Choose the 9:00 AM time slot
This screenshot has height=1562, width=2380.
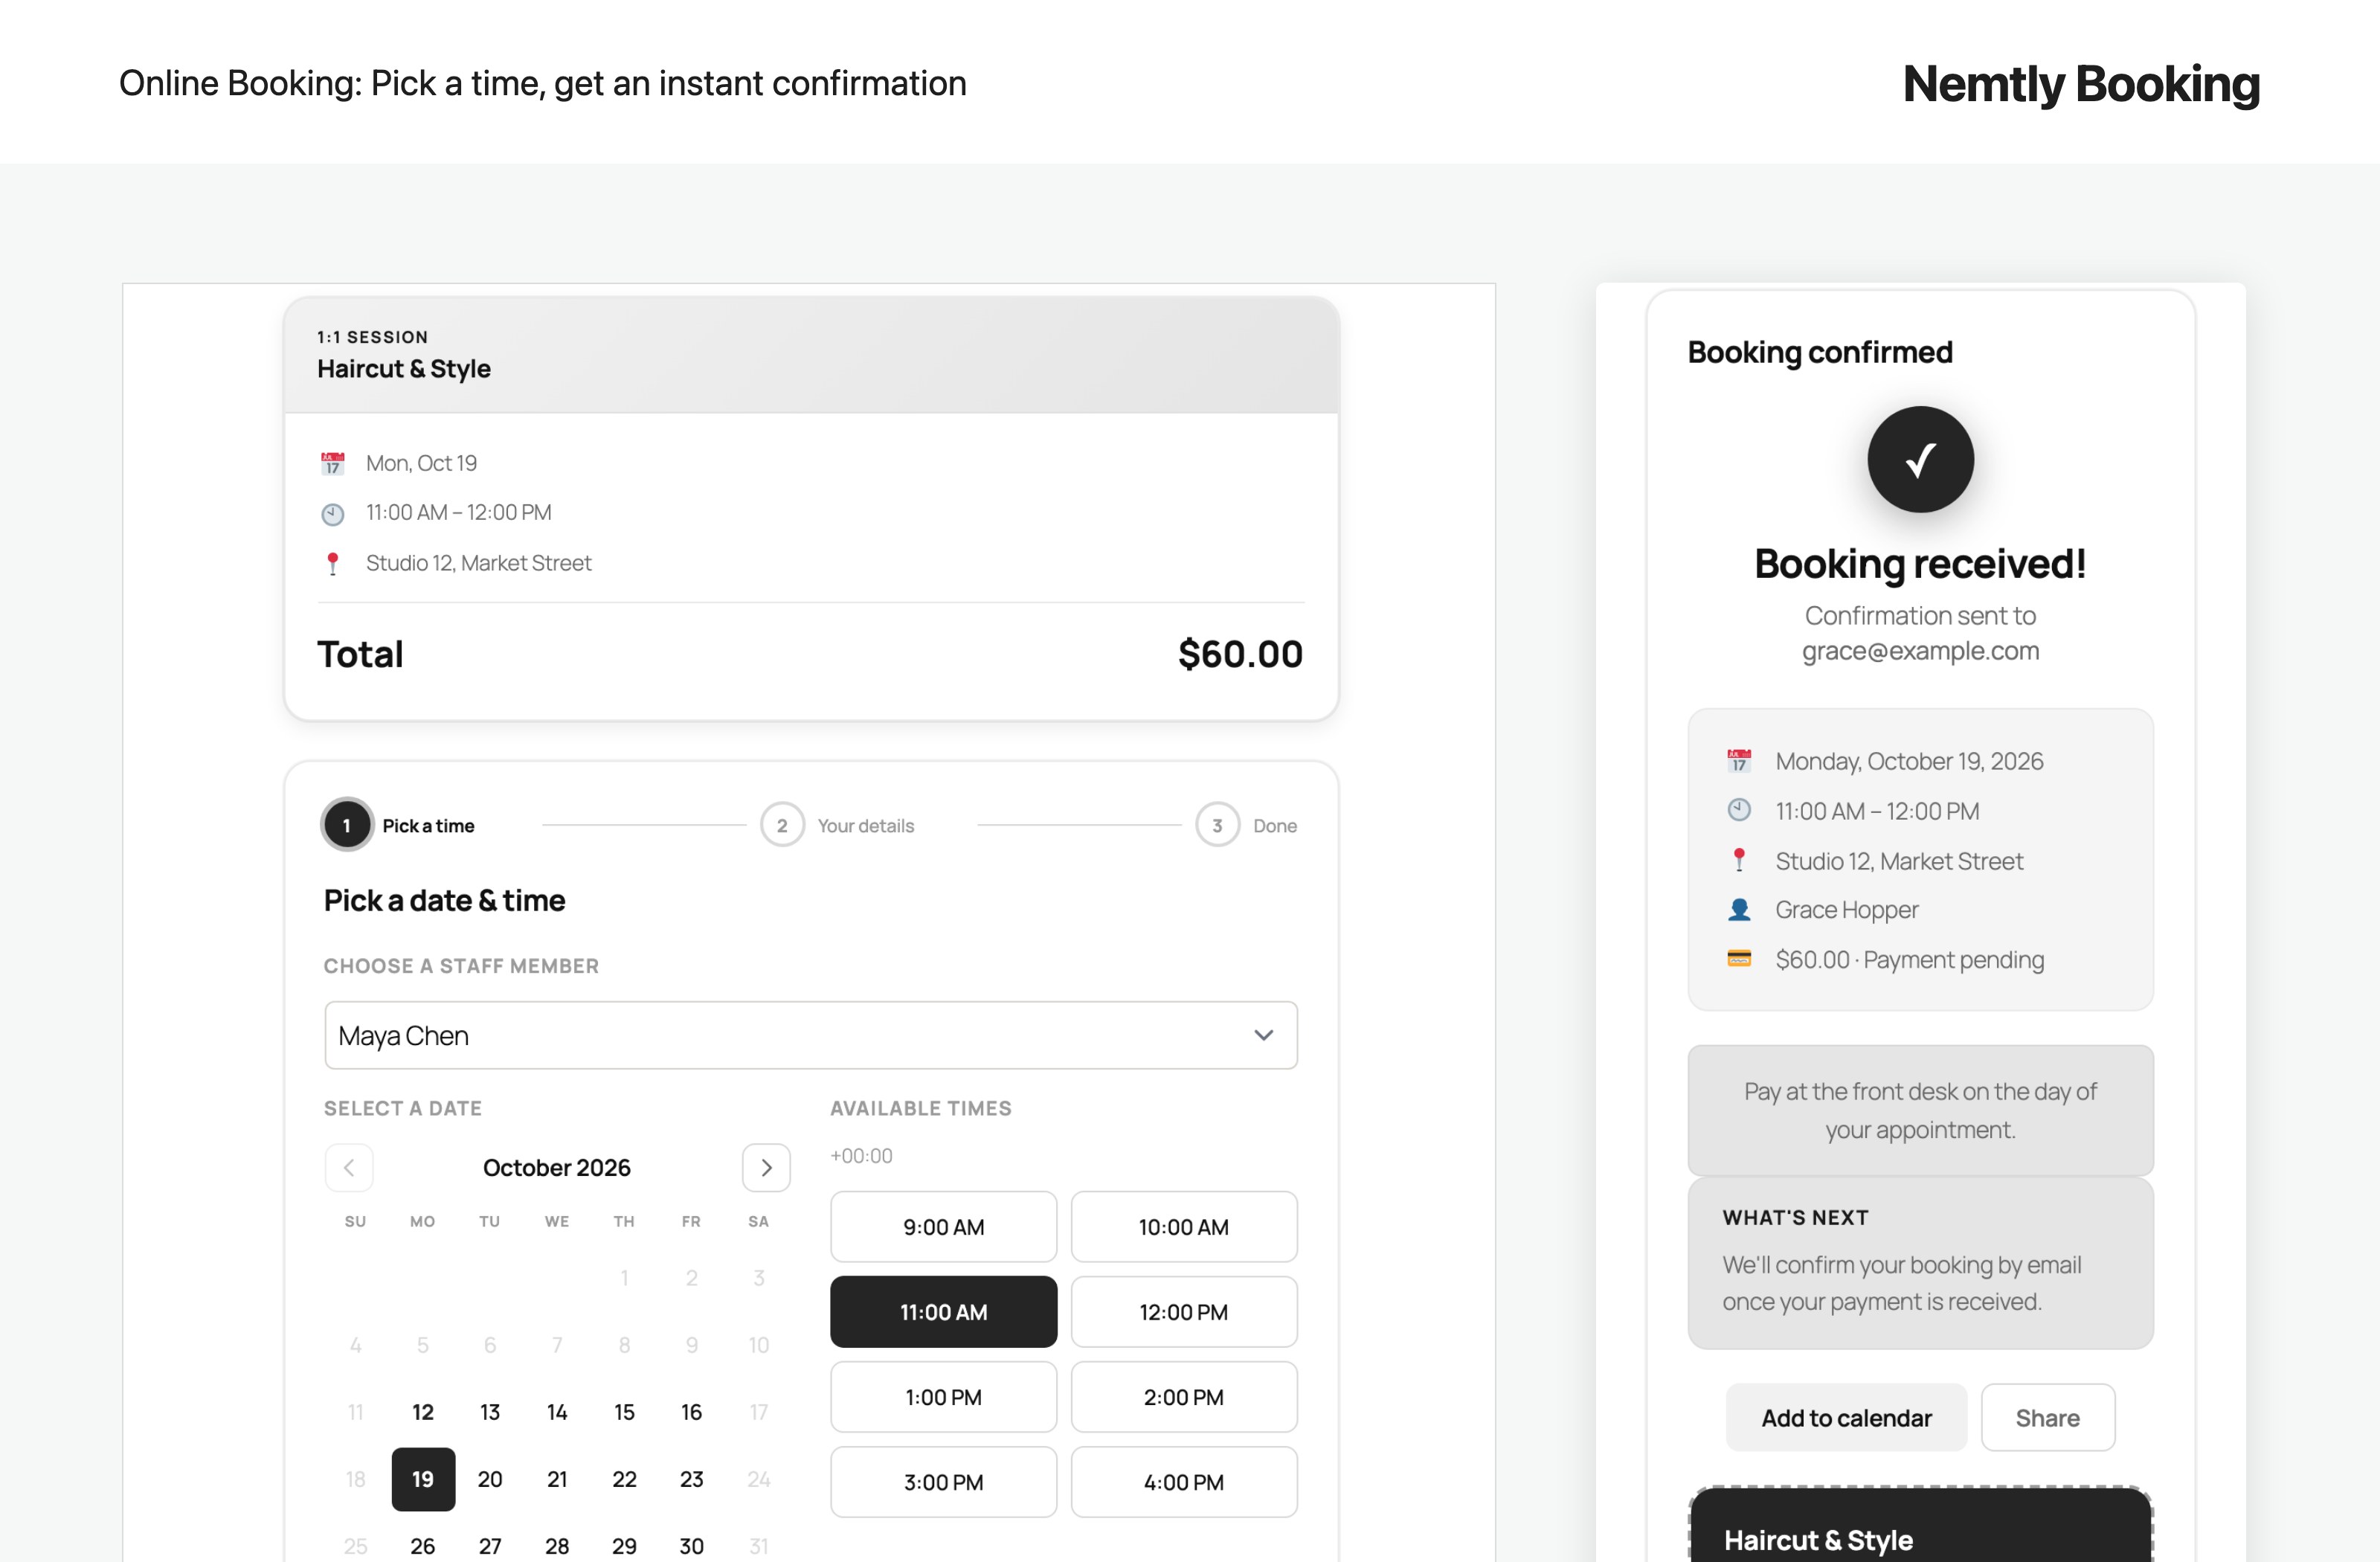(943, 1227)
